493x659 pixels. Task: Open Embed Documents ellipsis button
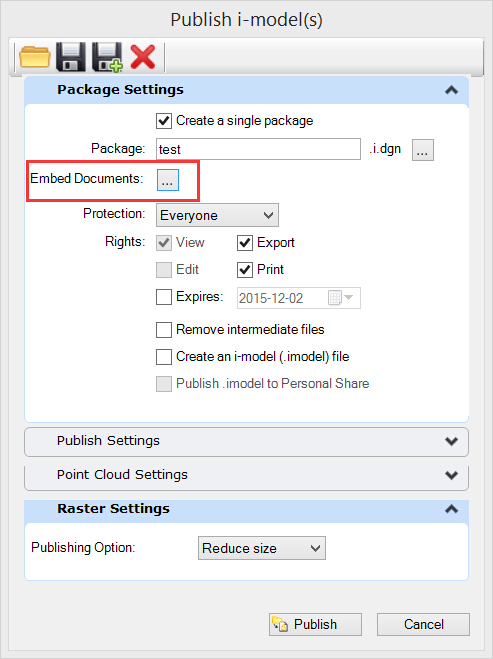pos(168,180)
